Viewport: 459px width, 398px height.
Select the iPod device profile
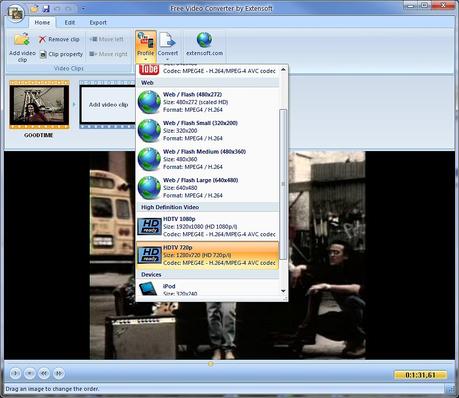pos(207,289)
